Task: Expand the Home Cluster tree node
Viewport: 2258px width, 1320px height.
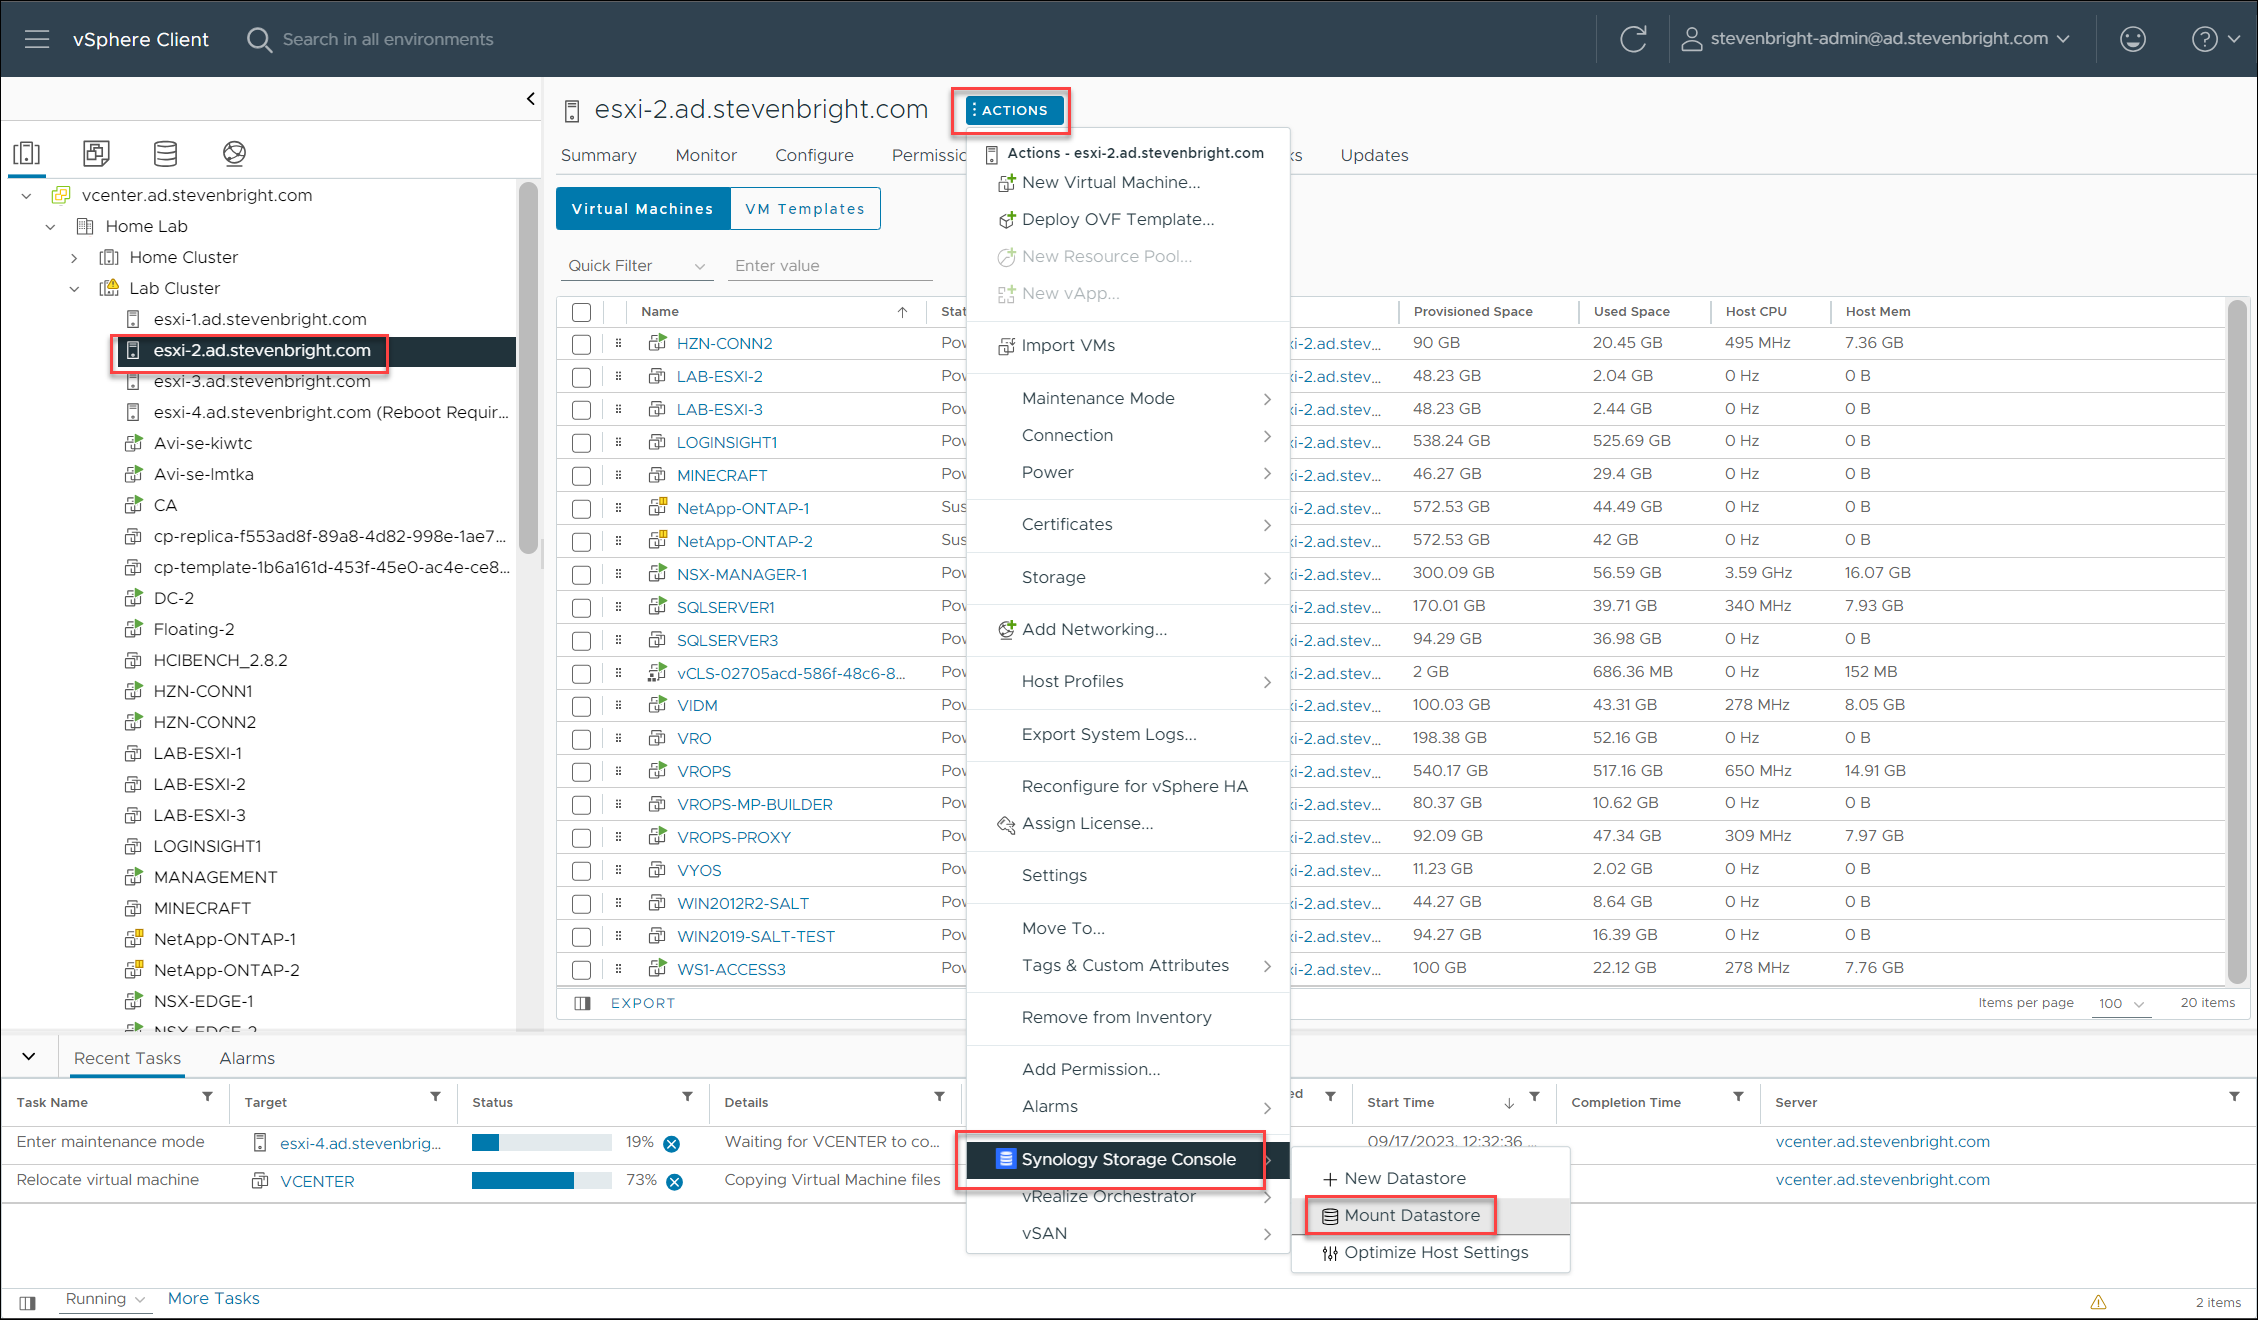Action: (74, 258)
